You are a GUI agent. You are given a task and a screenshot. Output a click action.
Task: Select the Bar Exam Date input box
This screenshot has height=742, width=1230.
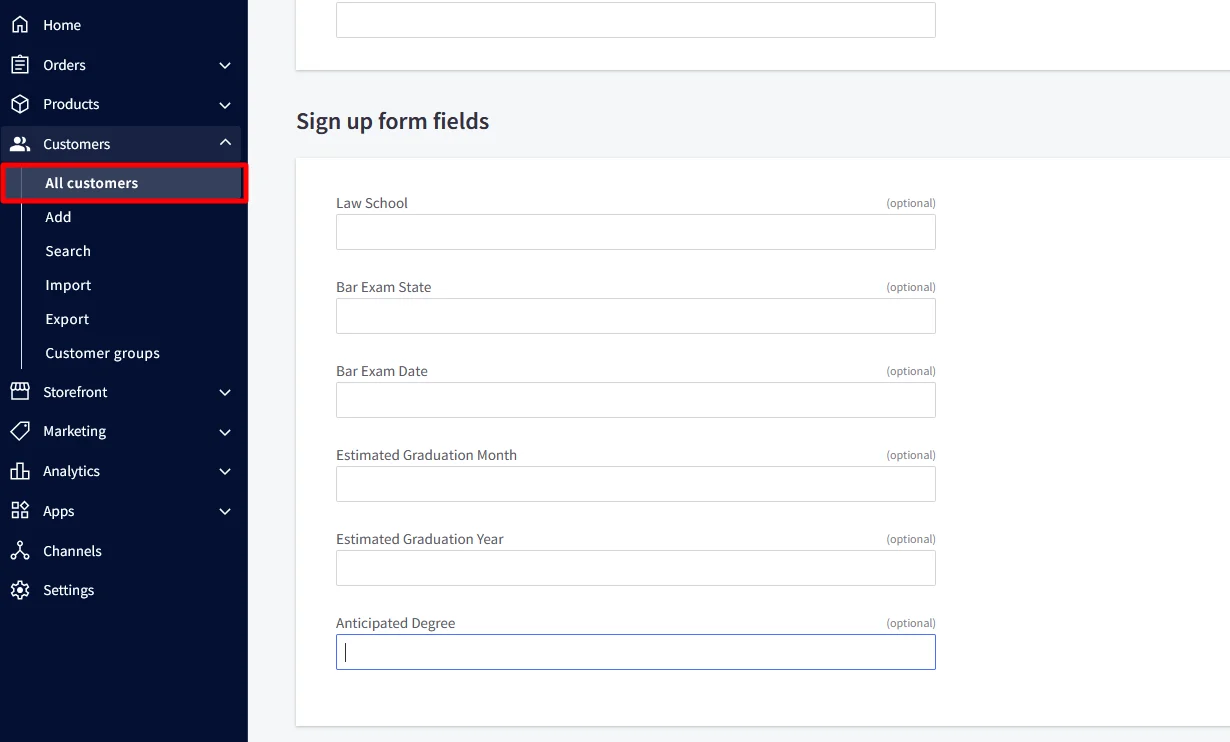[635, 400]
